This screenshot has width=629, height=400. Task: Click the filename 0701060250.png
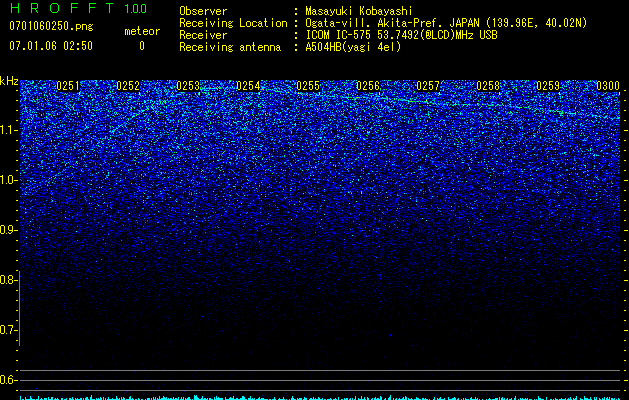(x=51, y=27)
